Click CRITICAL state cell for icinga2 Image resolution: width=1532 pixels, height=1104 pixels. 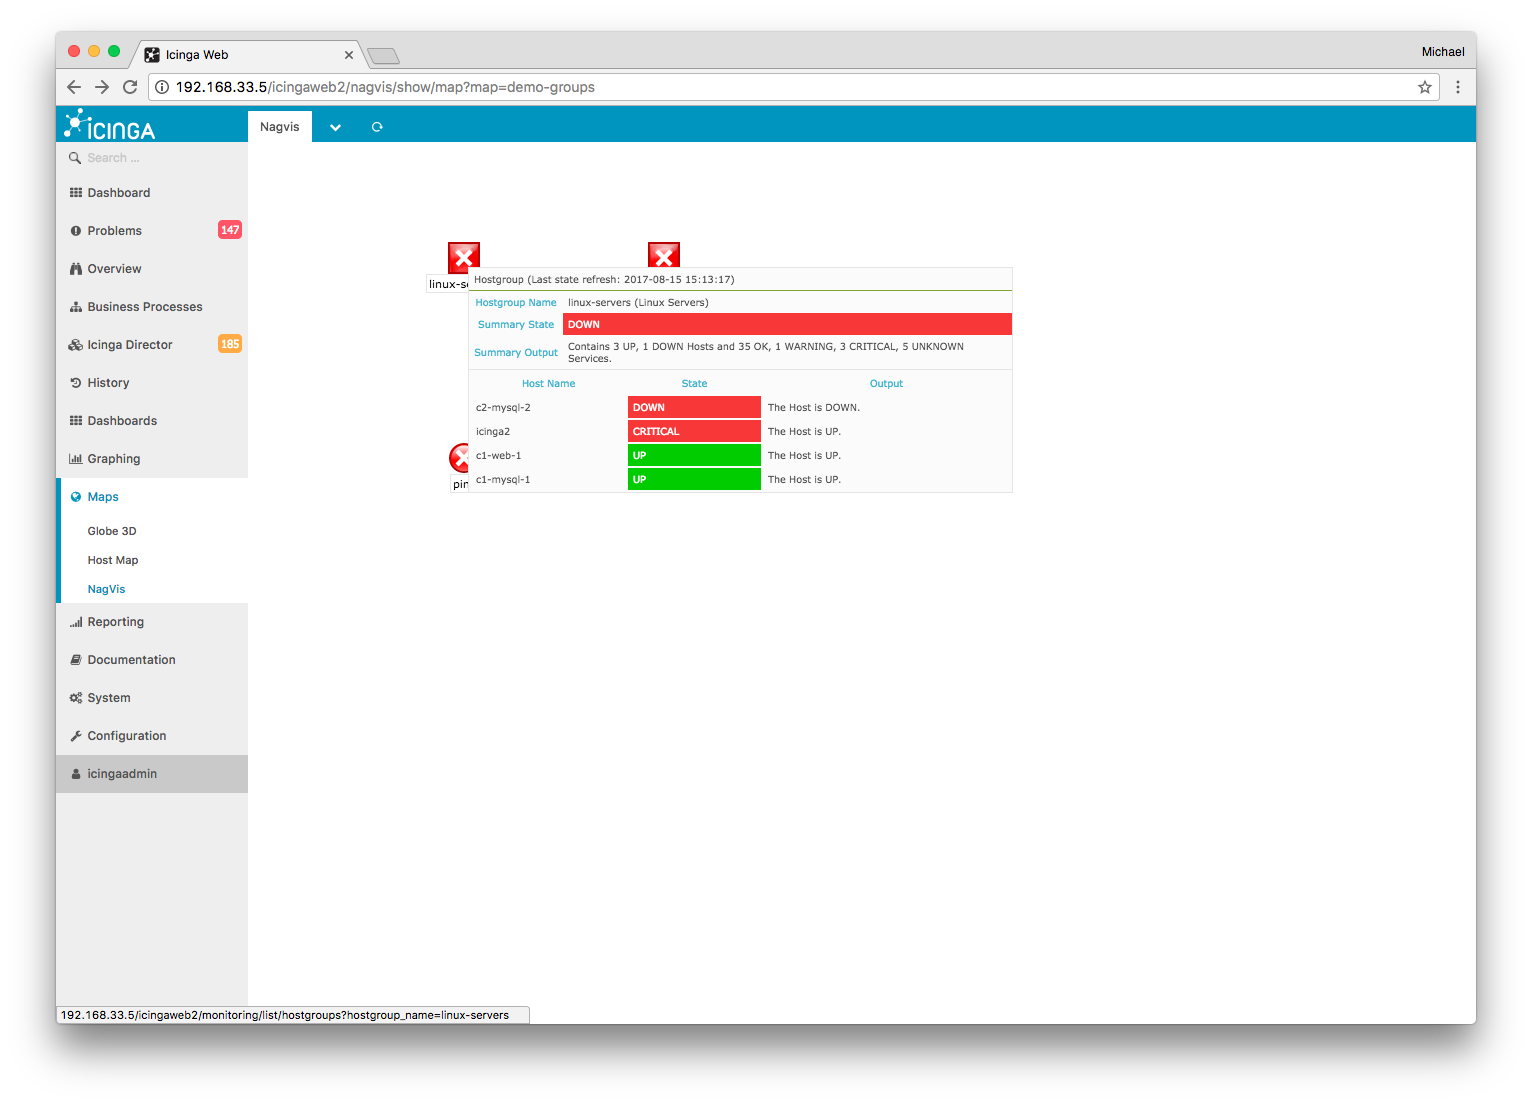point(694,431)
